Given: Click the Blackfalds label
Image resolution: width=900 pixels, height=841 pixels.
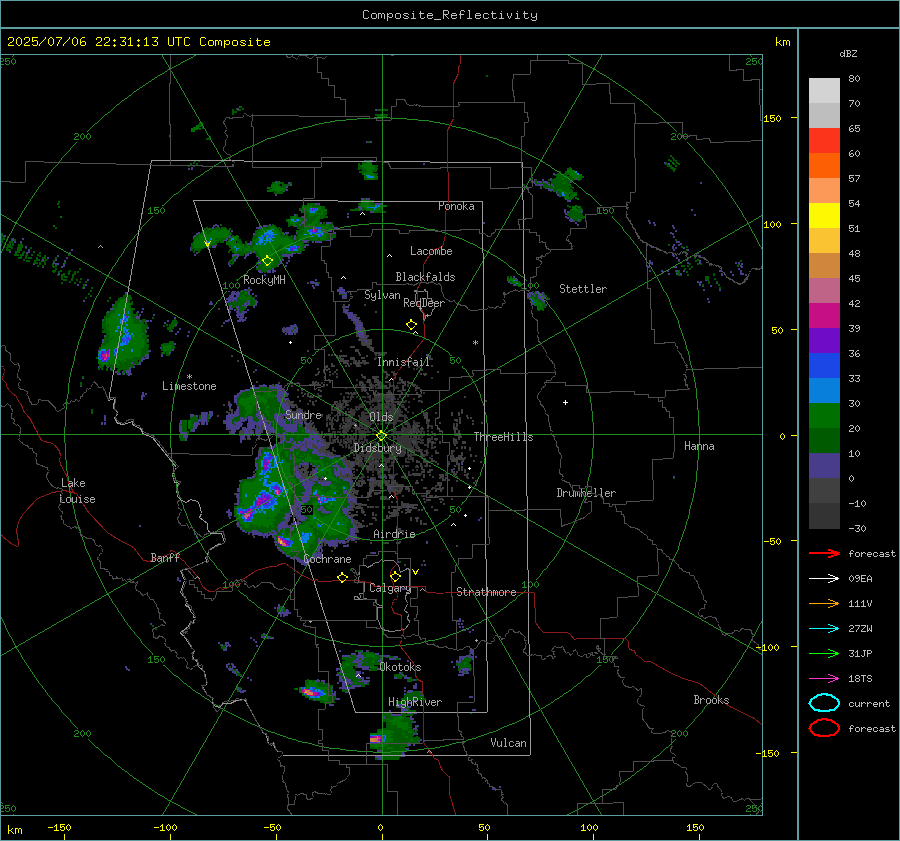Looking at the screenshot, I should click(425, 277).
